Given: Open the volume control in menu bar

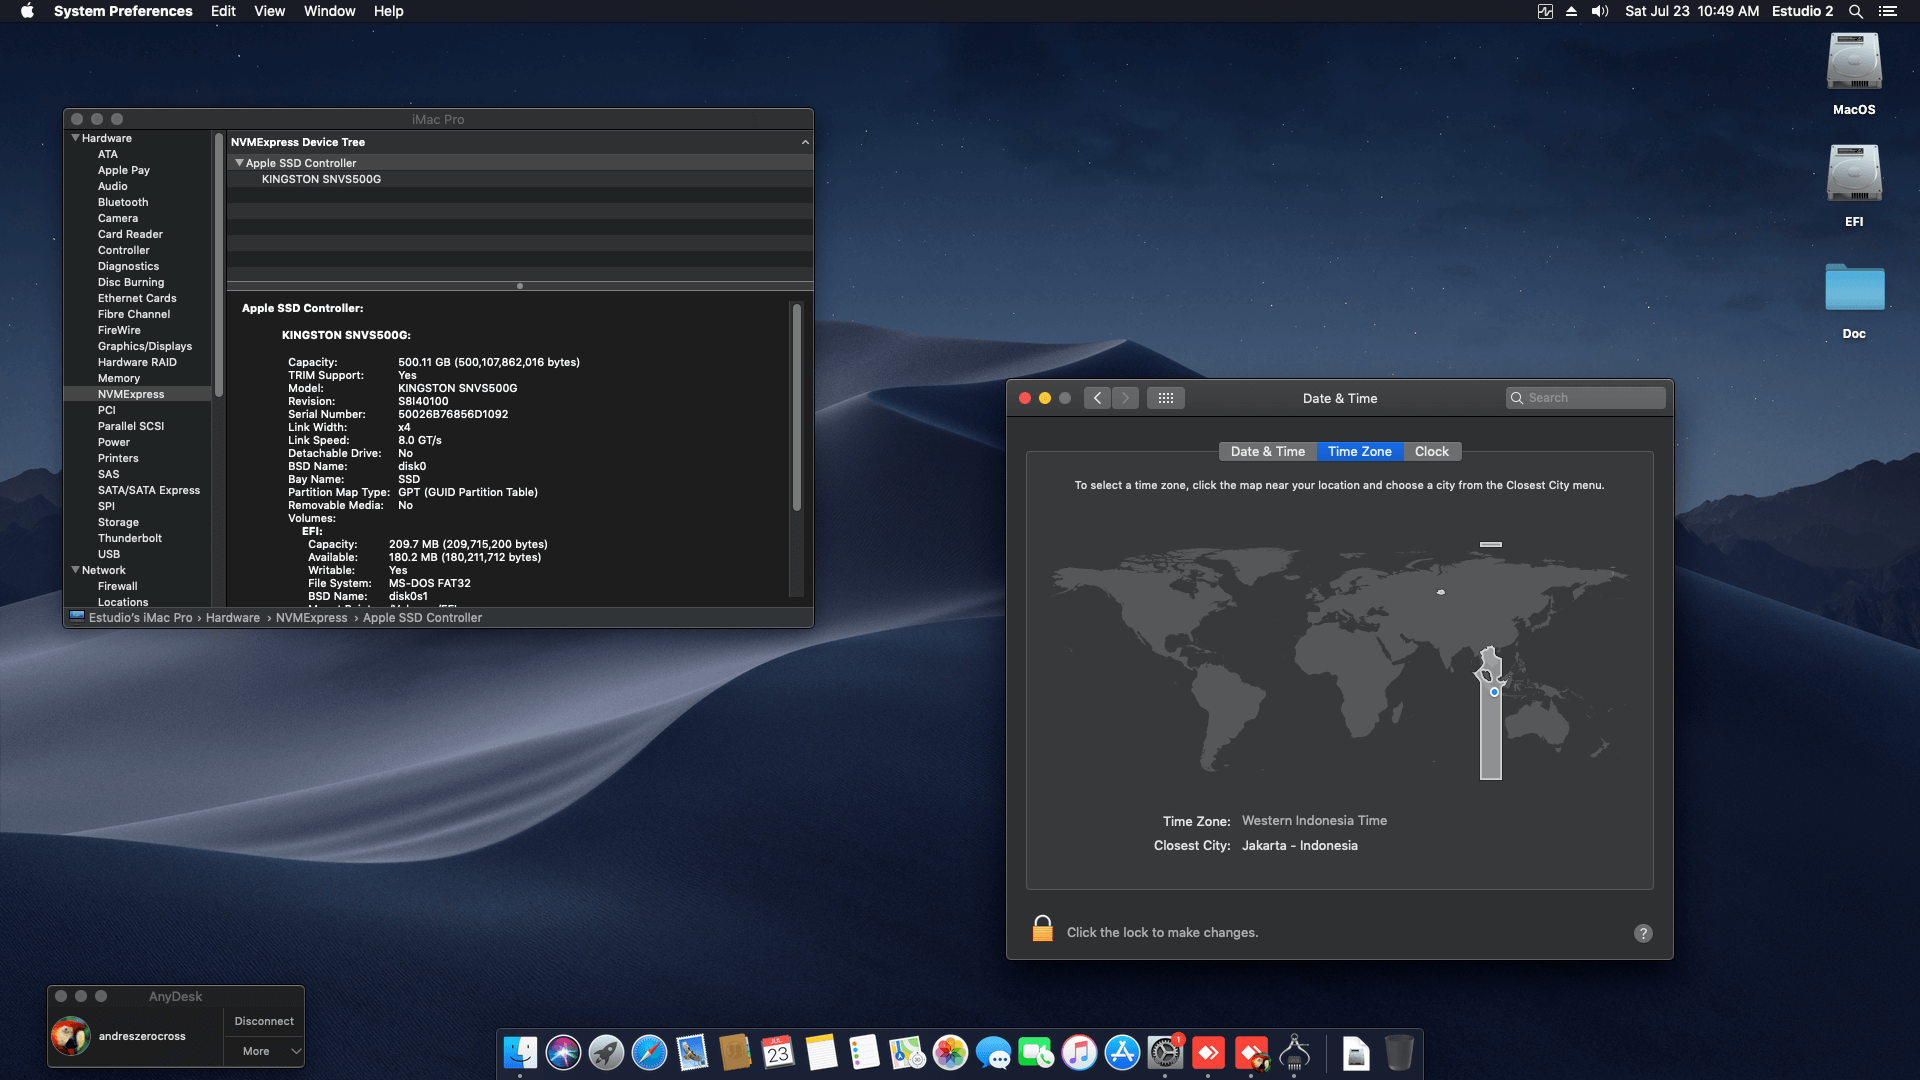Looking at the screenshot, I should click(x=1600, y=11).
